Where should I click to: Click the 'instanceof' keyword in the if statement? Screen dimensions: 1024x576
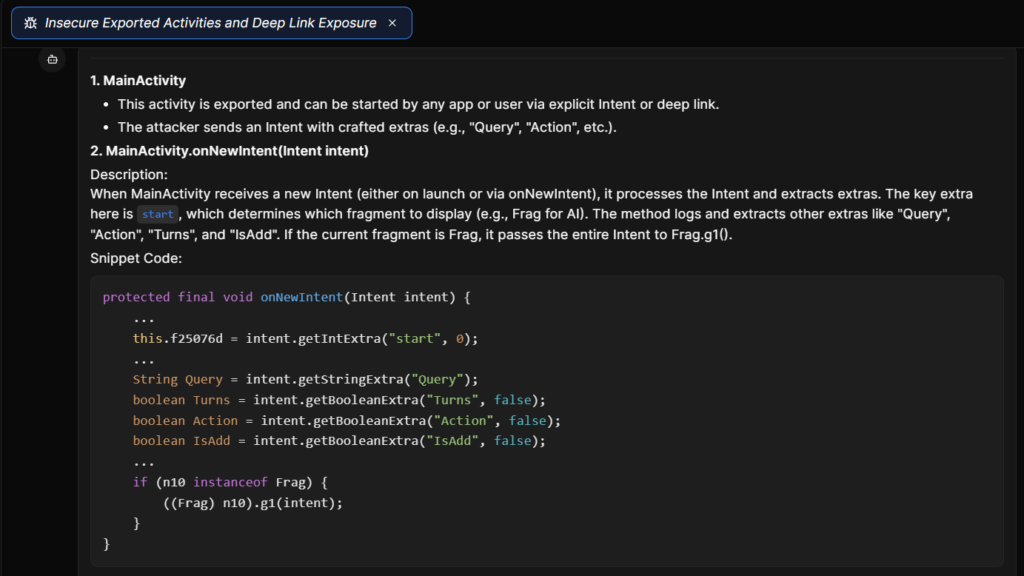tap(230, 482)
